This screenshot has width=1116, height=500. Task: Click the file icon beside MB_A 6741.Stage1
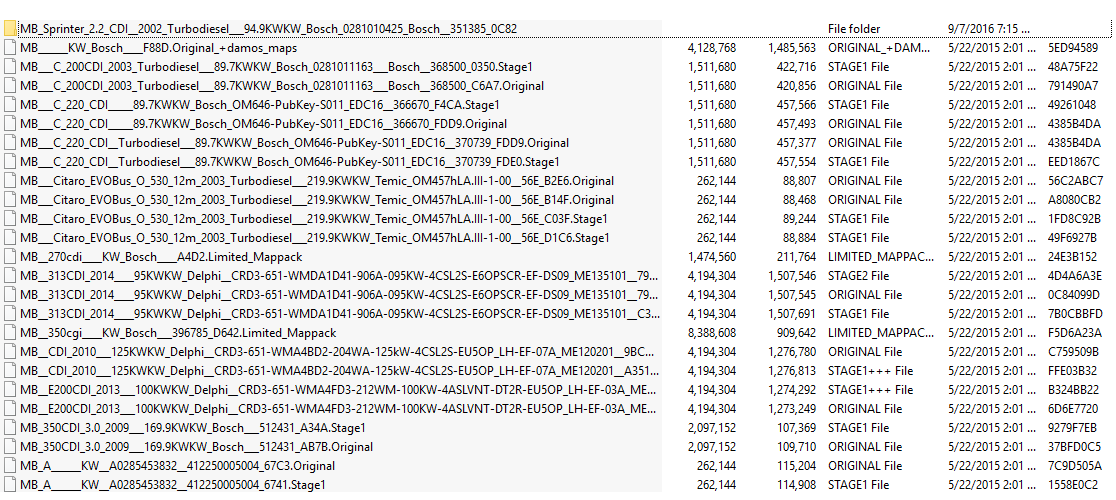pyautogui.click(x=9, y=484)
